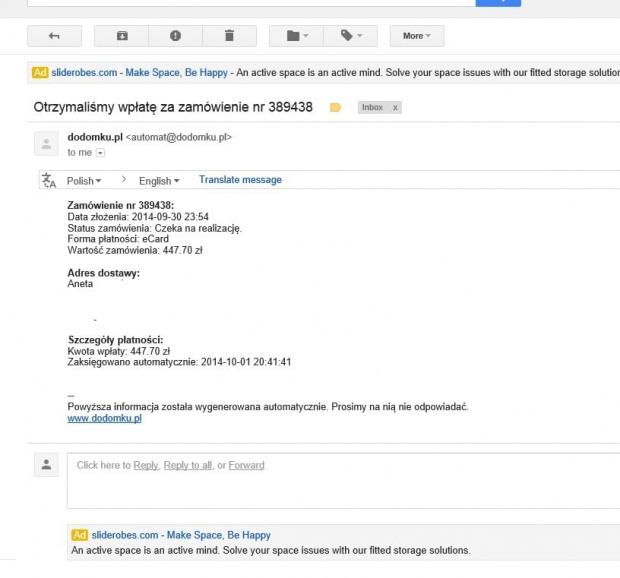
Task: Click sender dodomku.pl avatar icon
Action: point(46,144)
